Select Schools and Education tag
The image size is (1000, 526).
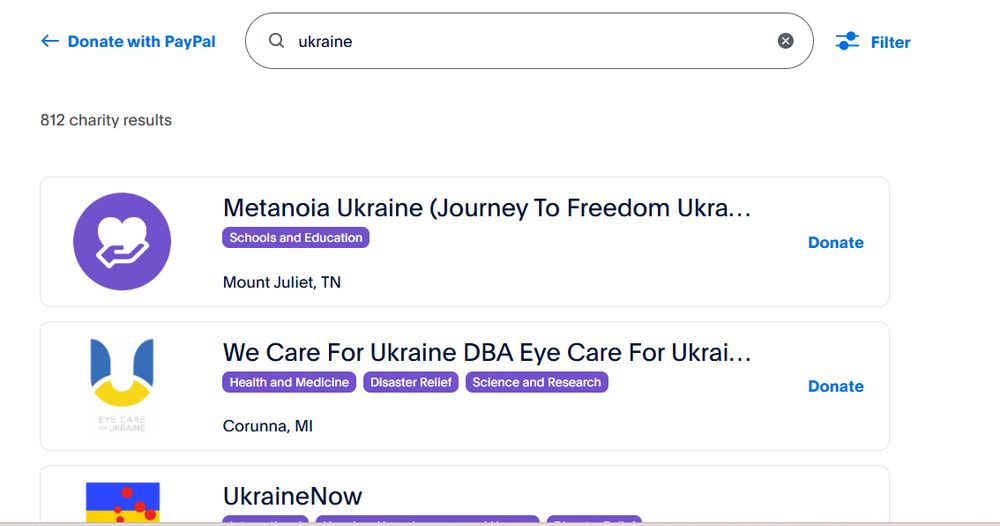296,238
